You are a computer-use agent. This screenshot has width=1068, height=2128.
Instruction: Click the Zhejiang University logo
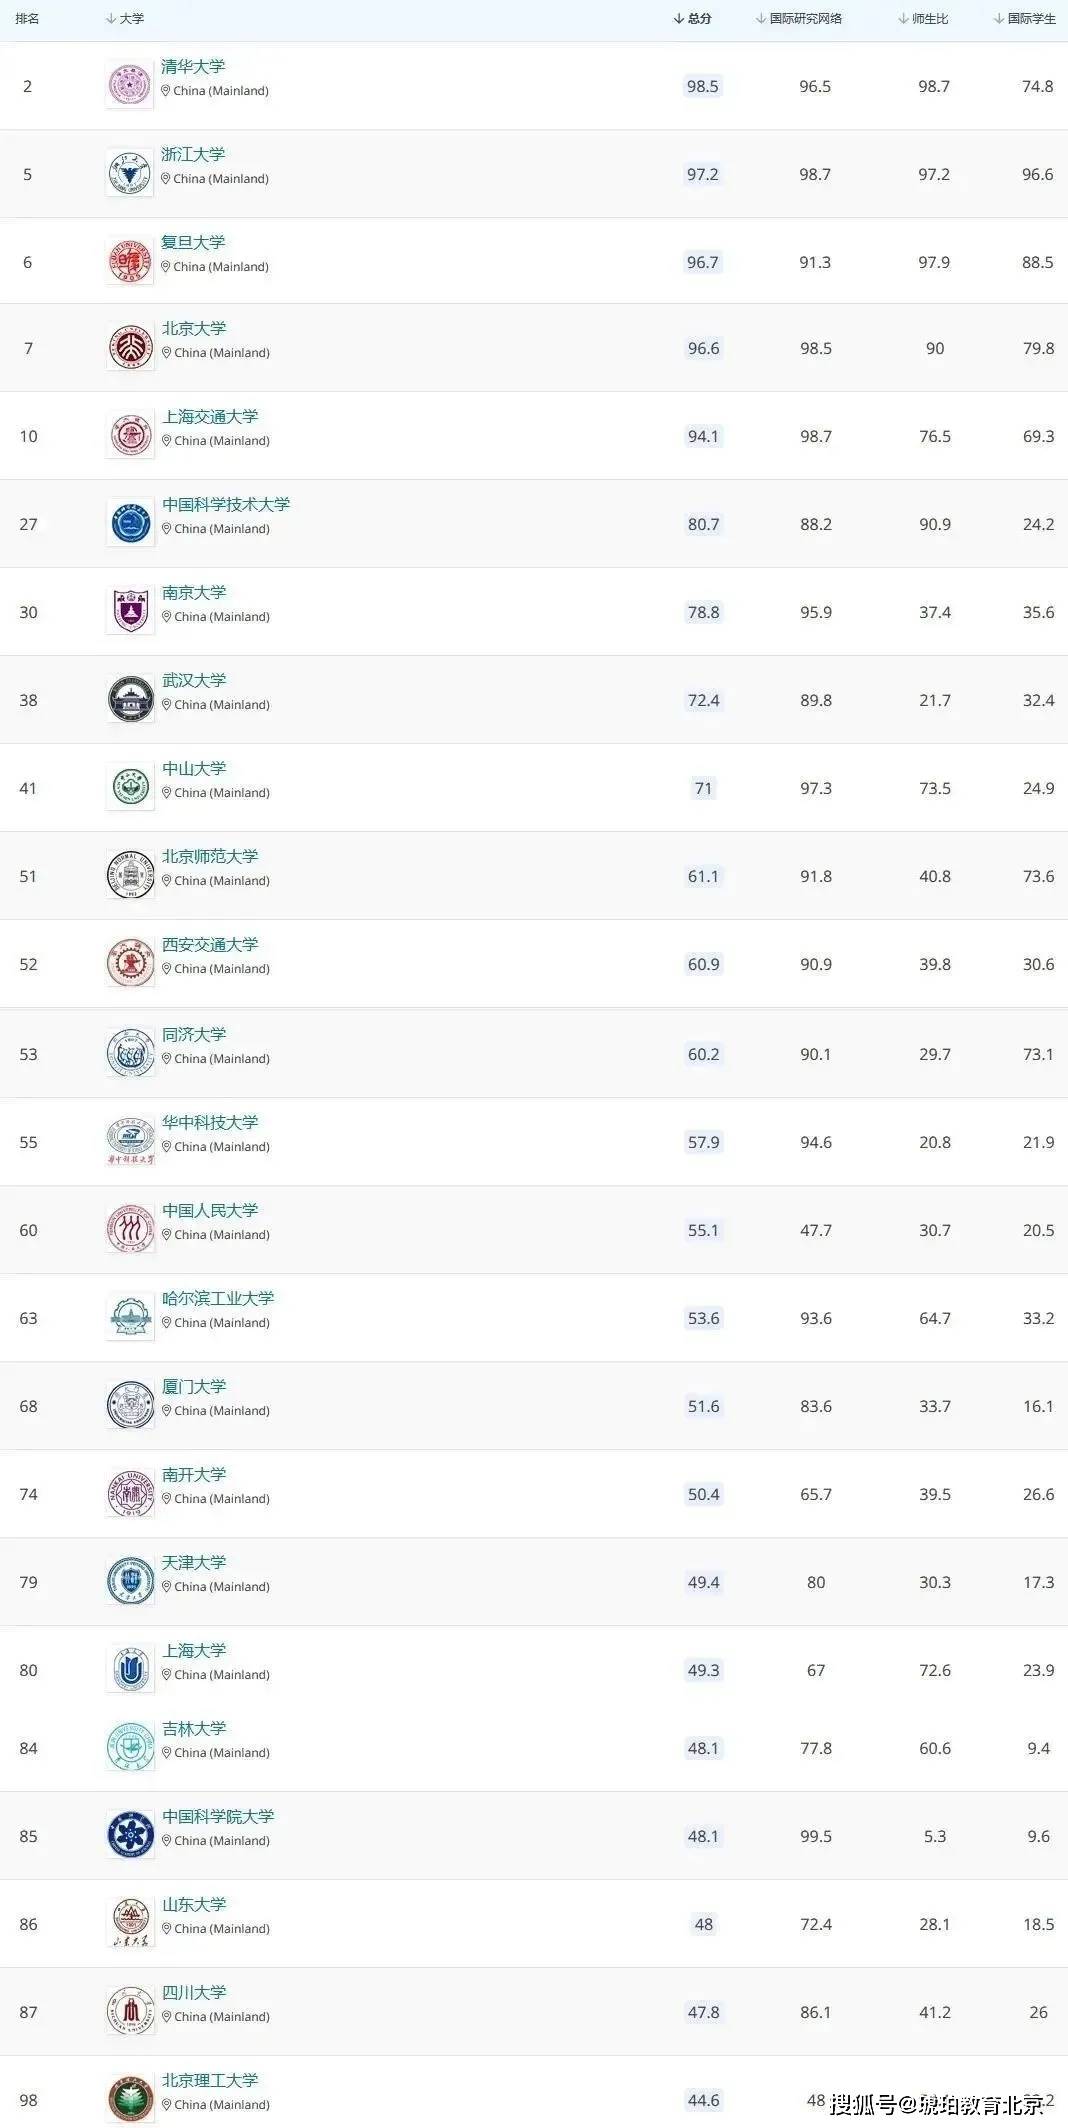point(130,173)
